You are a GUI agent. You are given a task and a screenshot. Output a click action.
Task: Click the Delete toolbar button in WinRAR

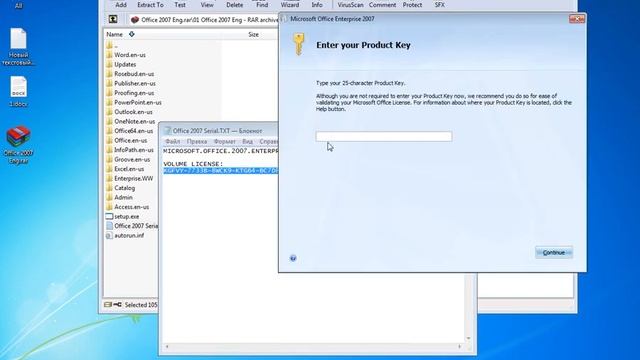234,5
